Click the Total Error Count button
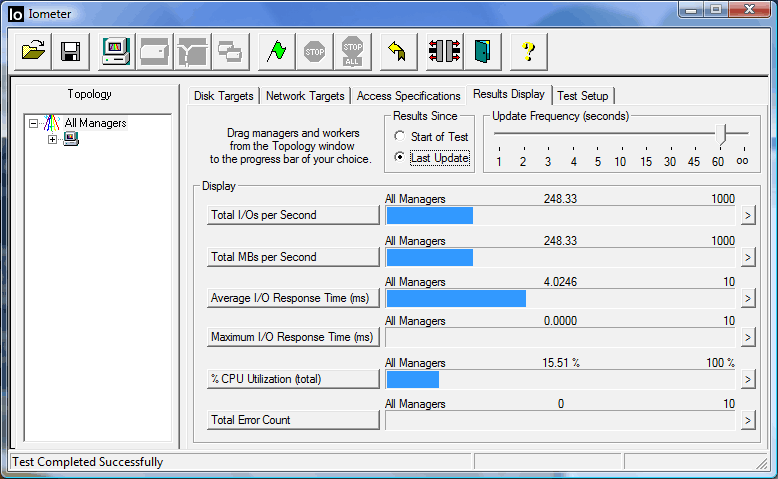The image size is (778, 479). 293,420
